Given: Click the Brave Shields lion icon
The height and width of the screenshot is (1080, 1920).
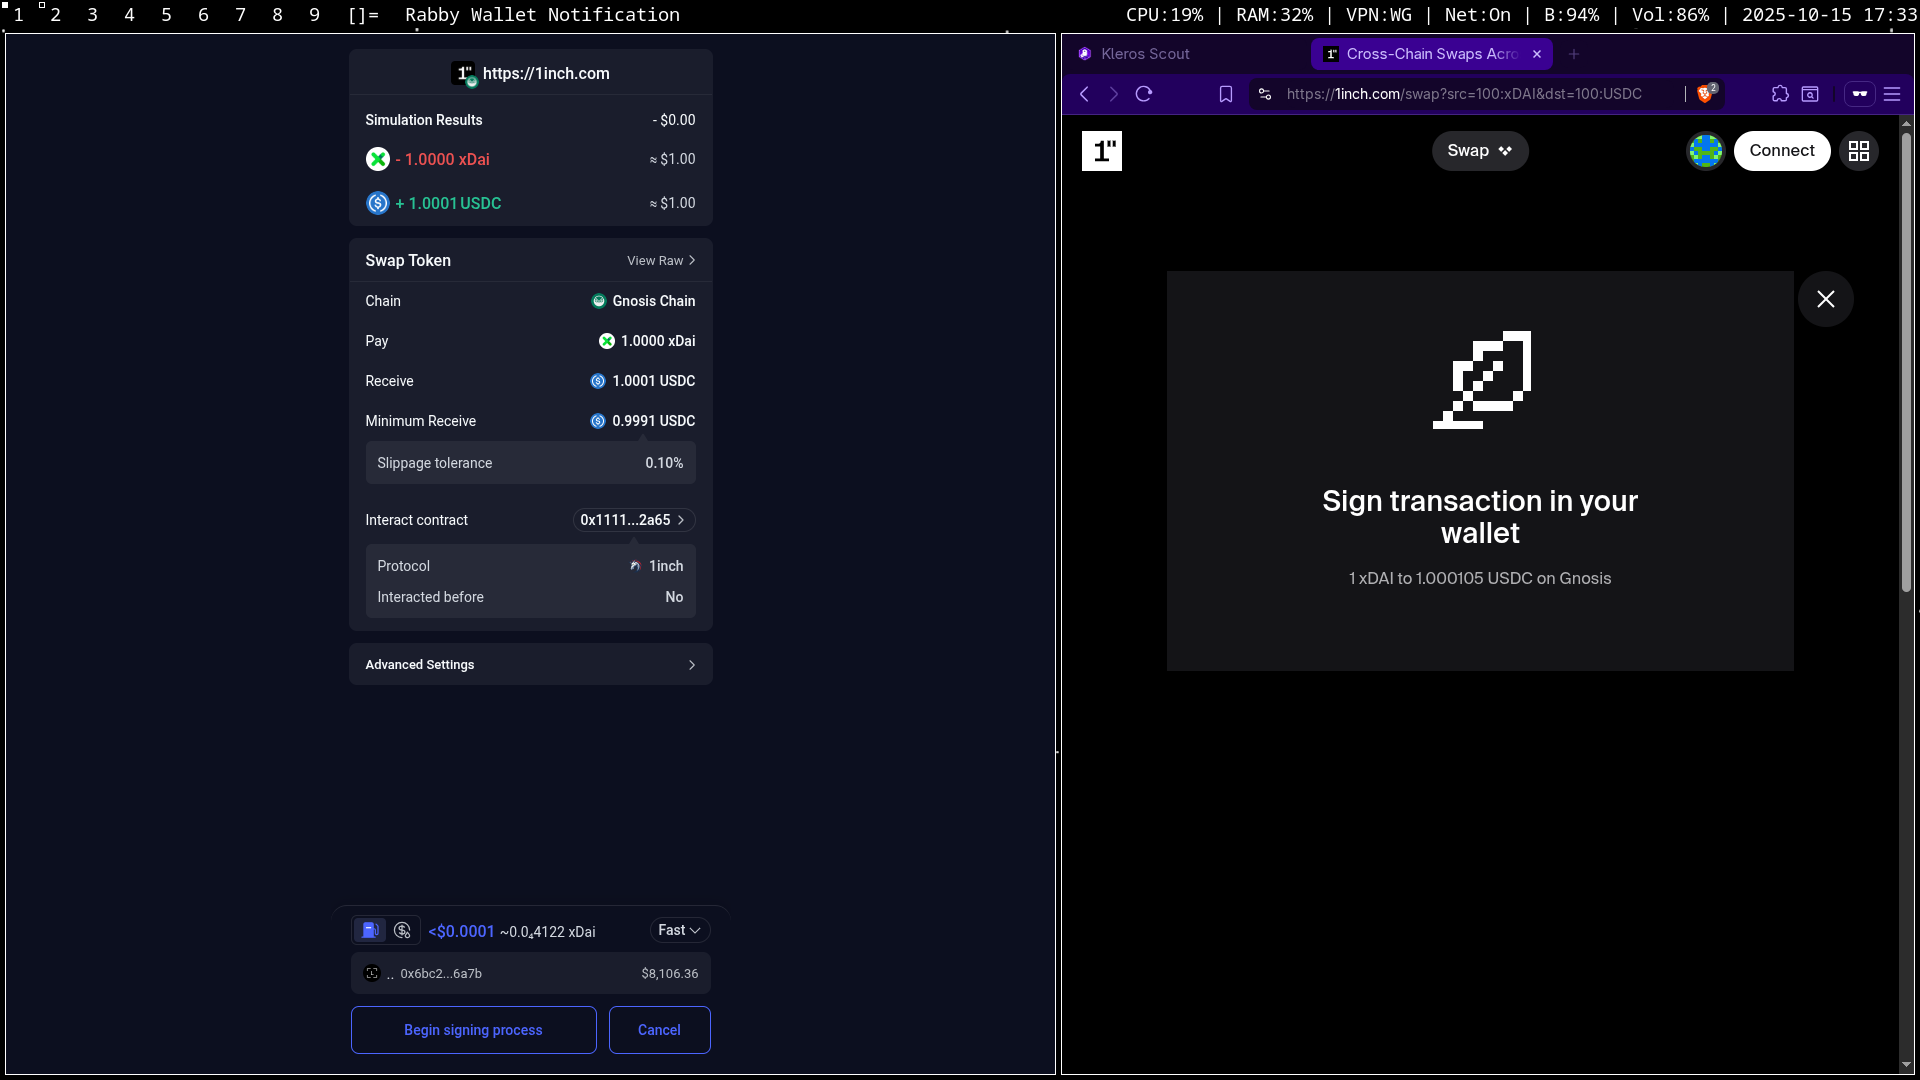Looking at the screenshot, I should [1705, 94].
